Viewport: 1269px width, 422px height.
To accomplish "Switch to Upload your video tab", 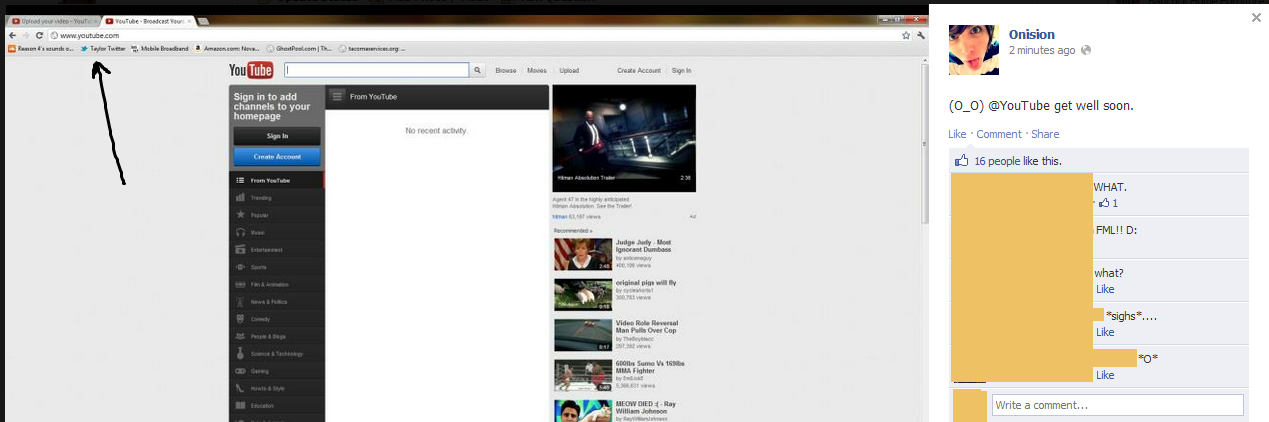I will [54, 21].
